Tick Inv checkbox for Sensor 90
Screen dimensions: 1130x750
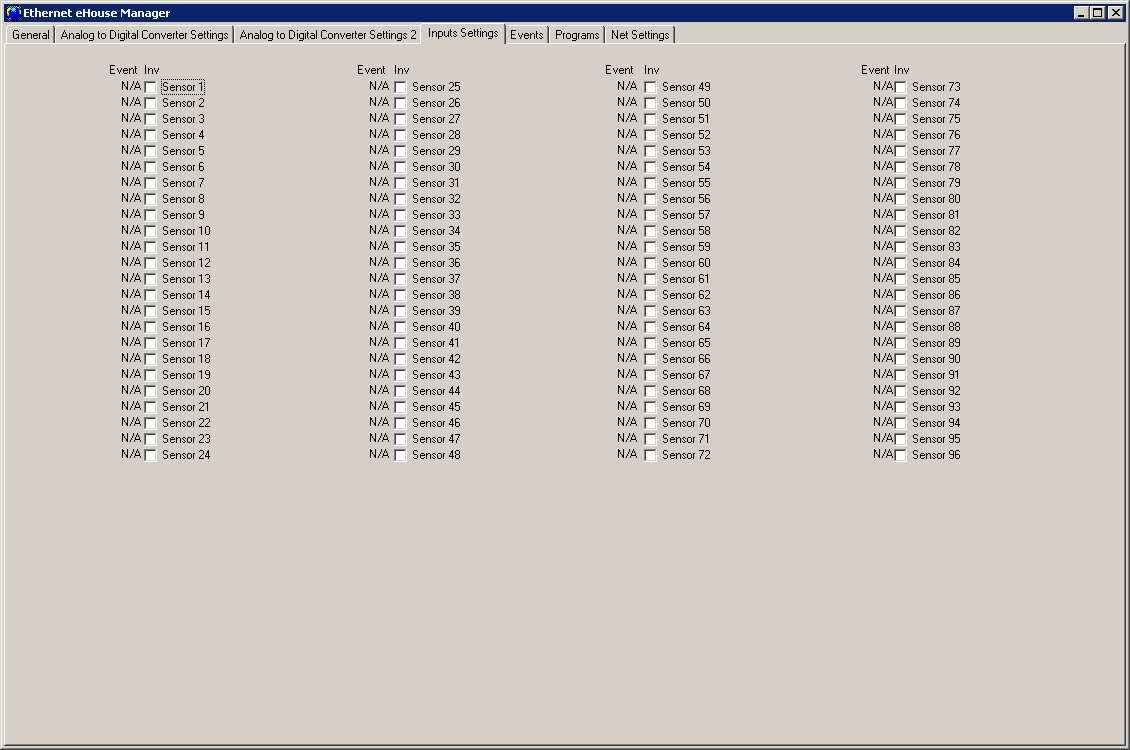click(900, 359)
